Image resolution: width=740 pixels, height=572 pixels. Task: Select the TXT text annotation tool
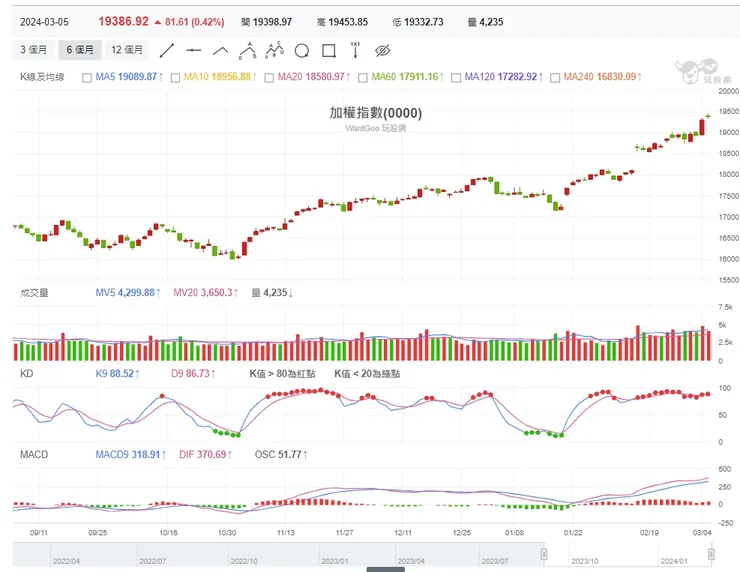[x=355, y=50]
